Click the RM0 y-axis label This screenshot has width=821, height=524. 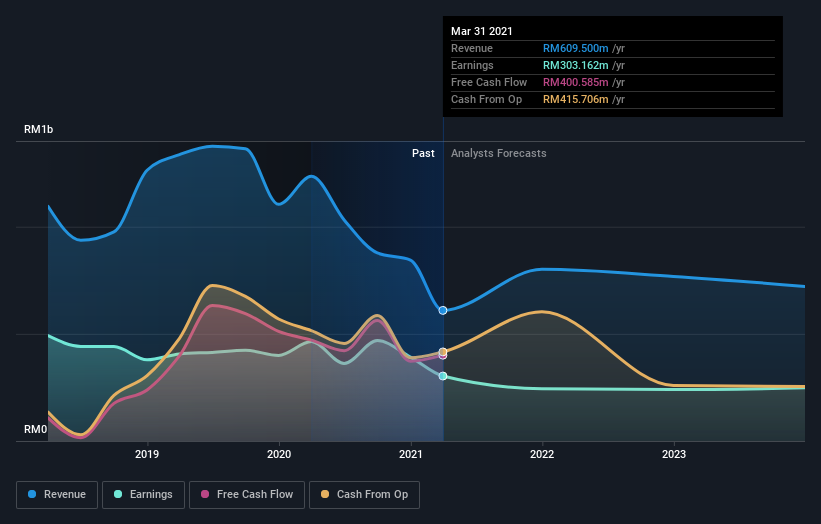(x=36, y=429)
